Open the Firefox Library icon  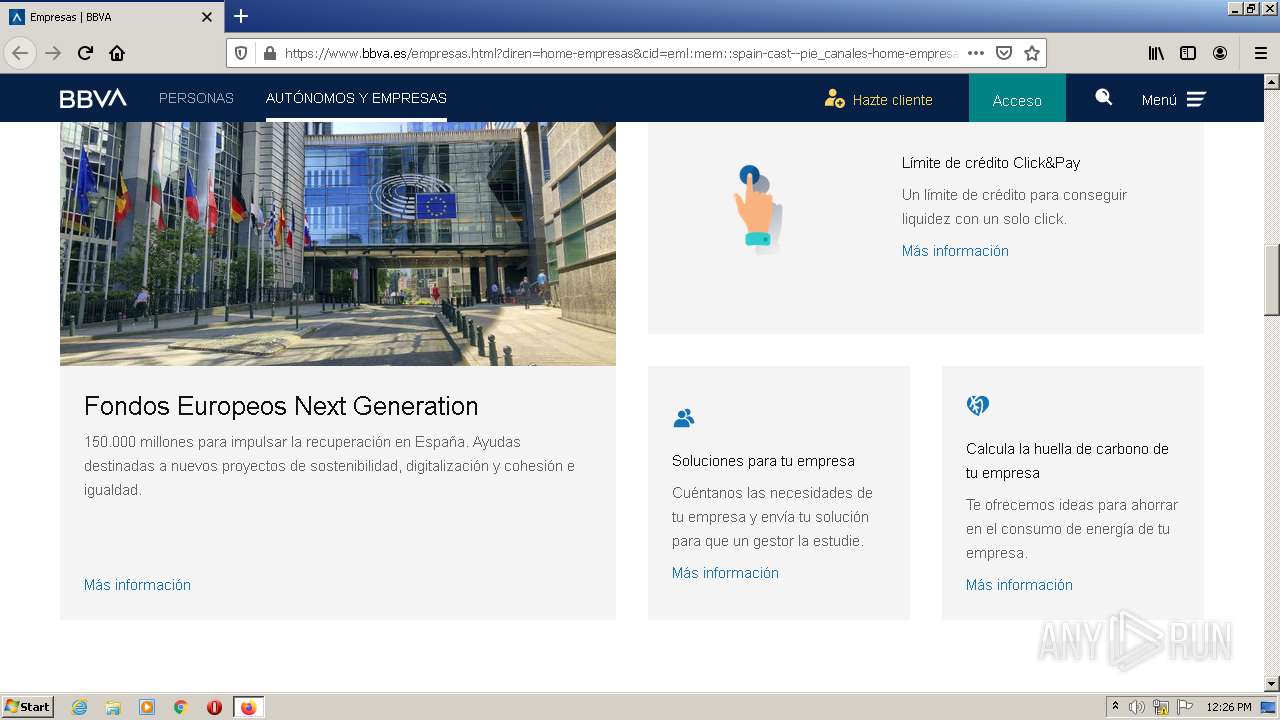[x=1156, y=53]
